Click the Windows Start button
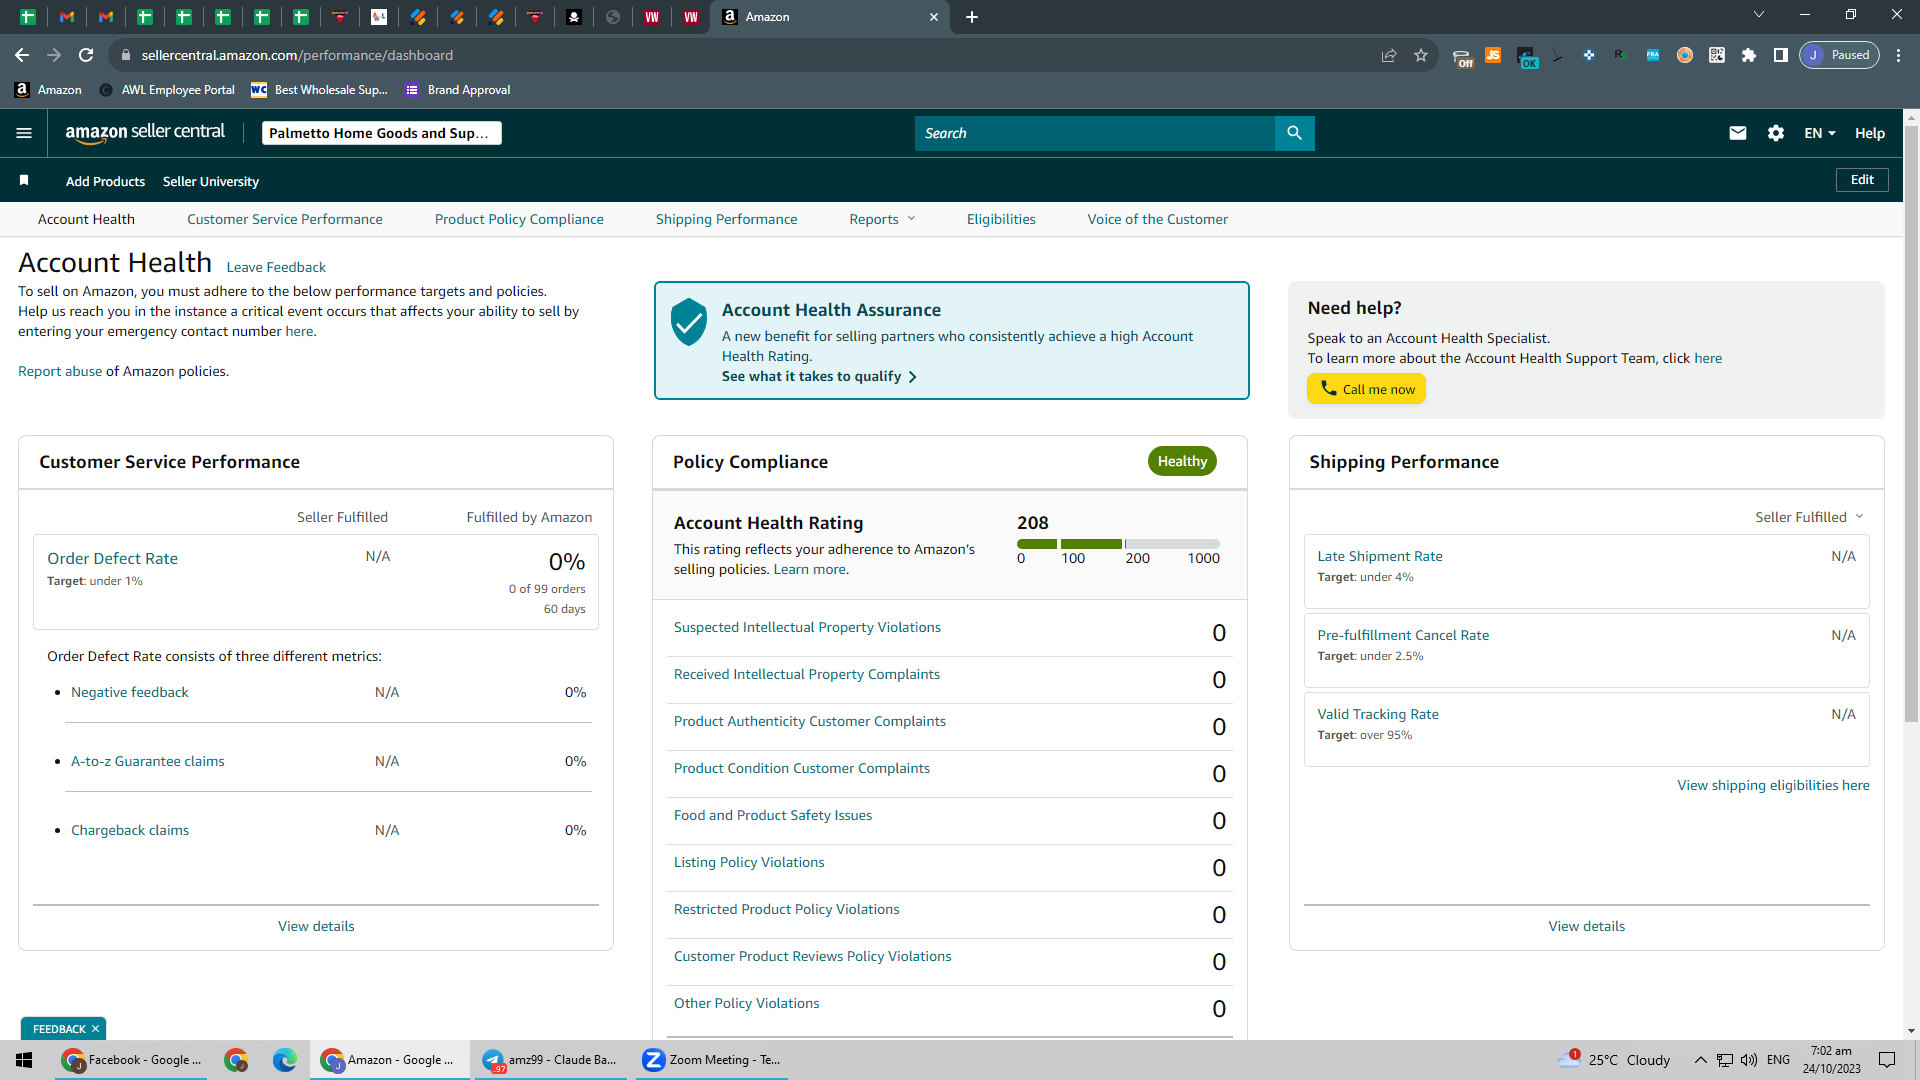The width and height of the screenshot is (1920, 1080). pyautogui.click(x=24, y=1060)
